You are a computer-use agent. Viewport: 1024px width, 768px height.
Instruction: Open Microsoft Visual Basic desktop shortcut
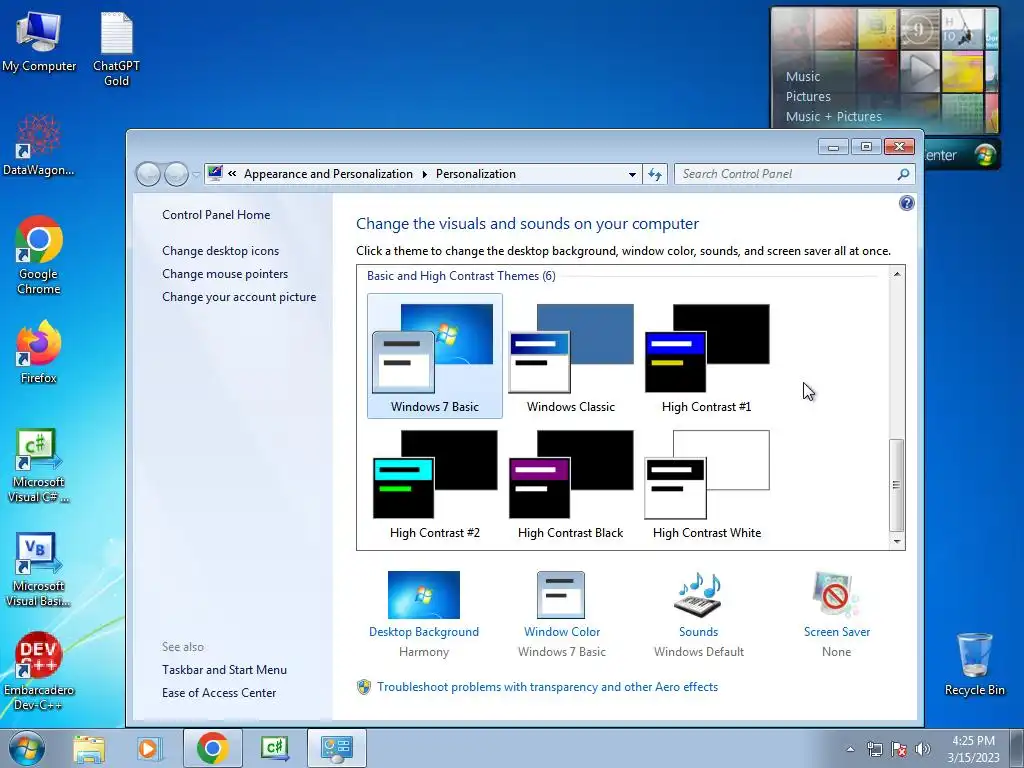(38, 569)
